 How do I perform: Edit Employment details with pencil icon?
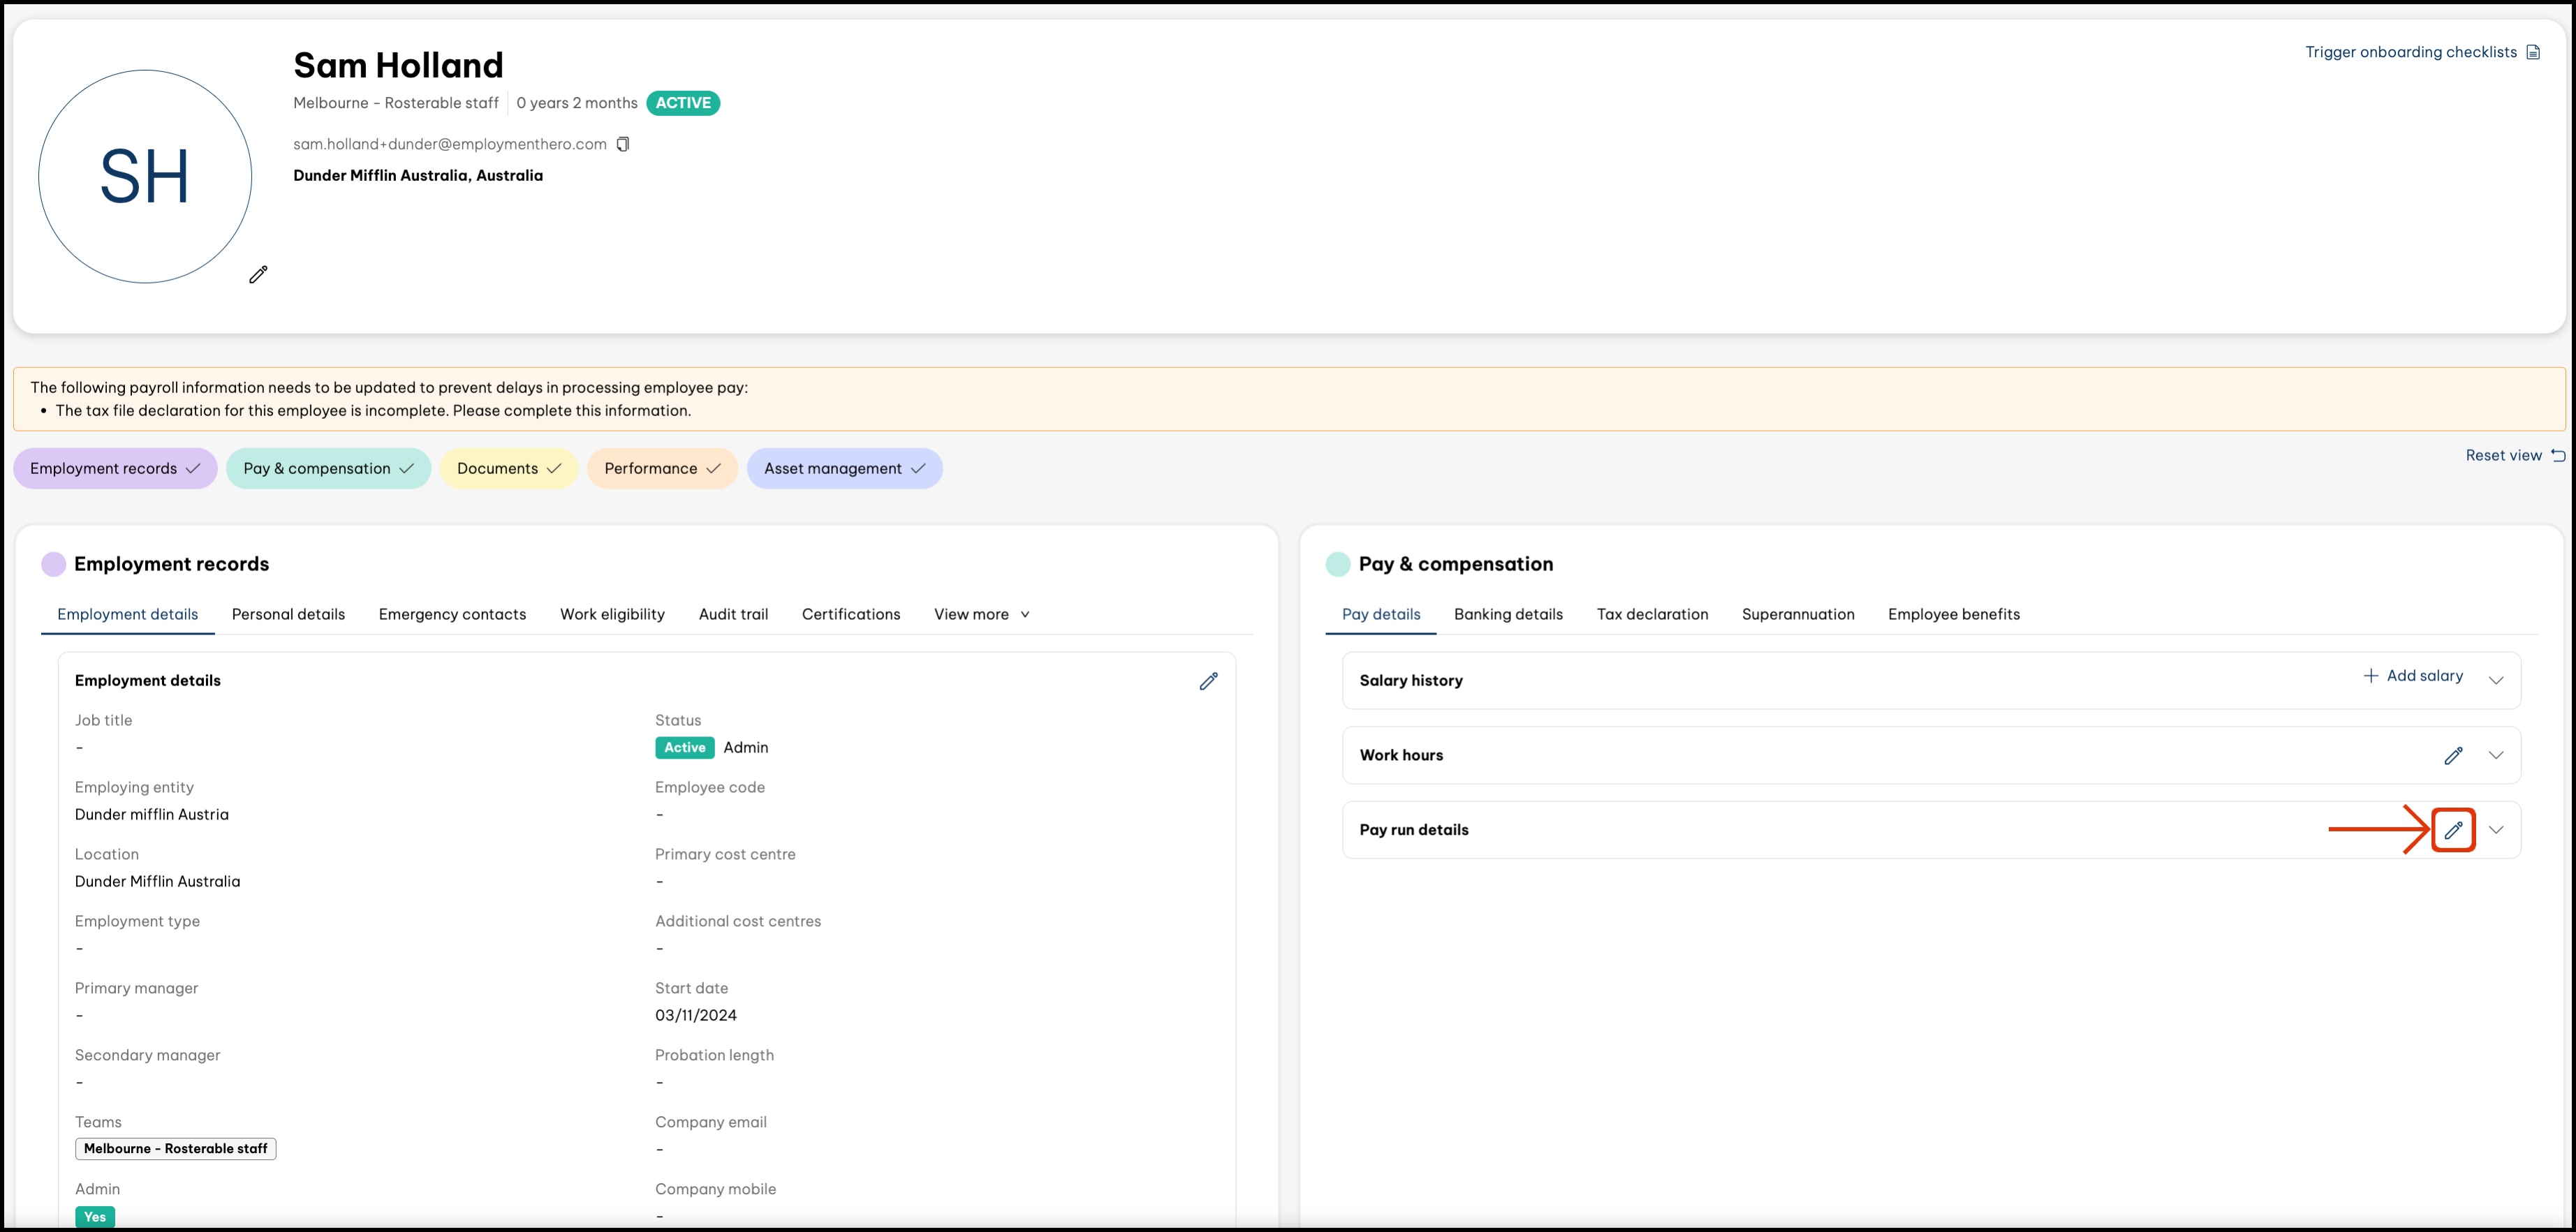(x=1208, y=681)
